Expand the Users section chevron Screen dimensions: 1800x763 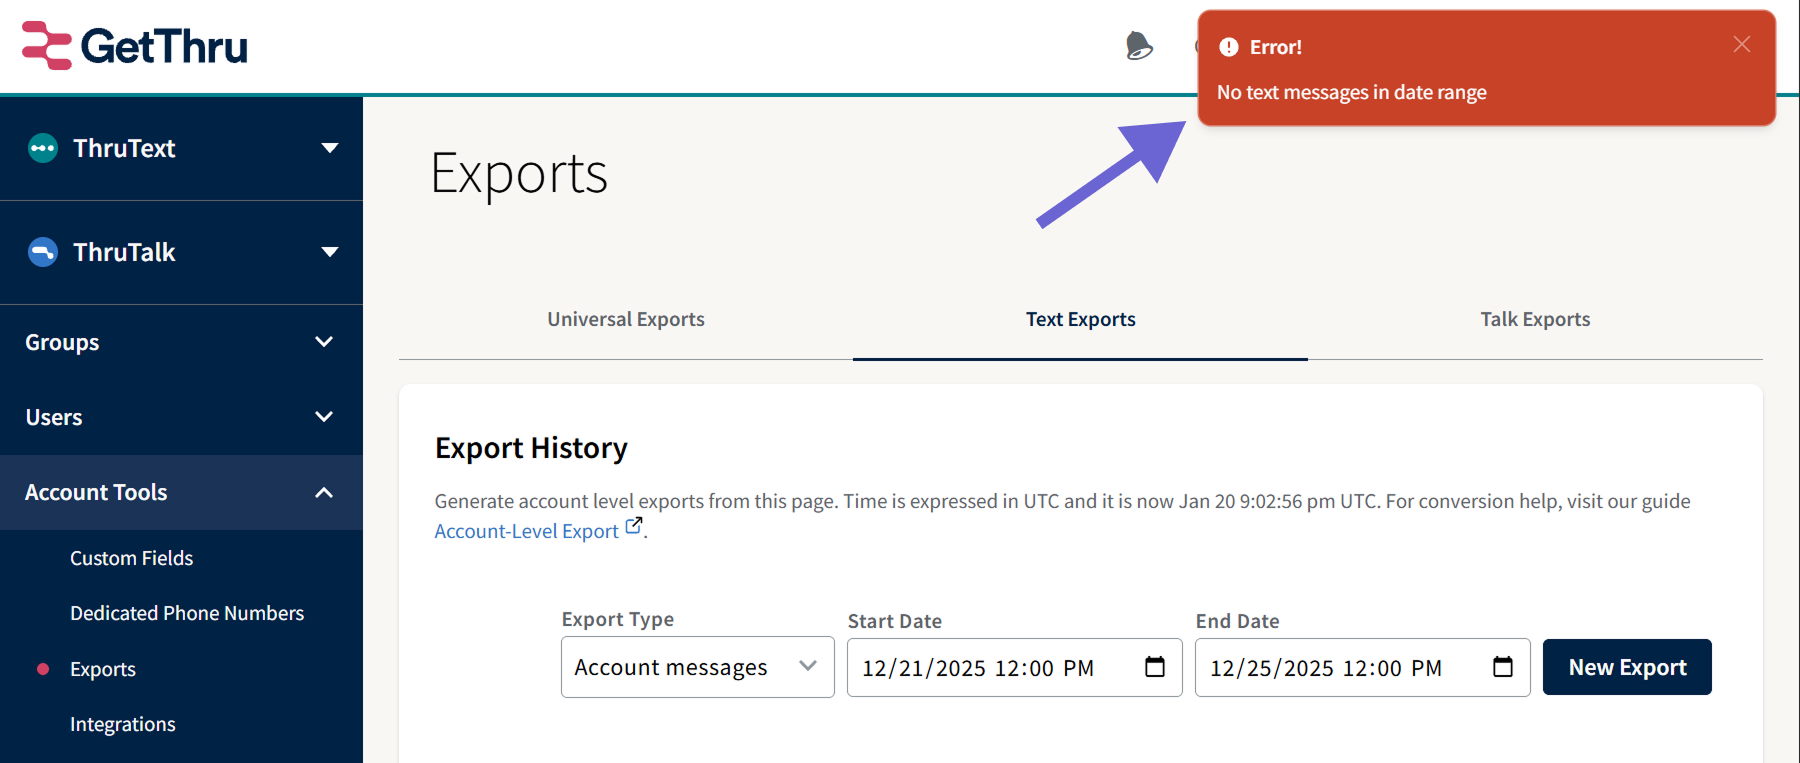(x=324, y=417)
